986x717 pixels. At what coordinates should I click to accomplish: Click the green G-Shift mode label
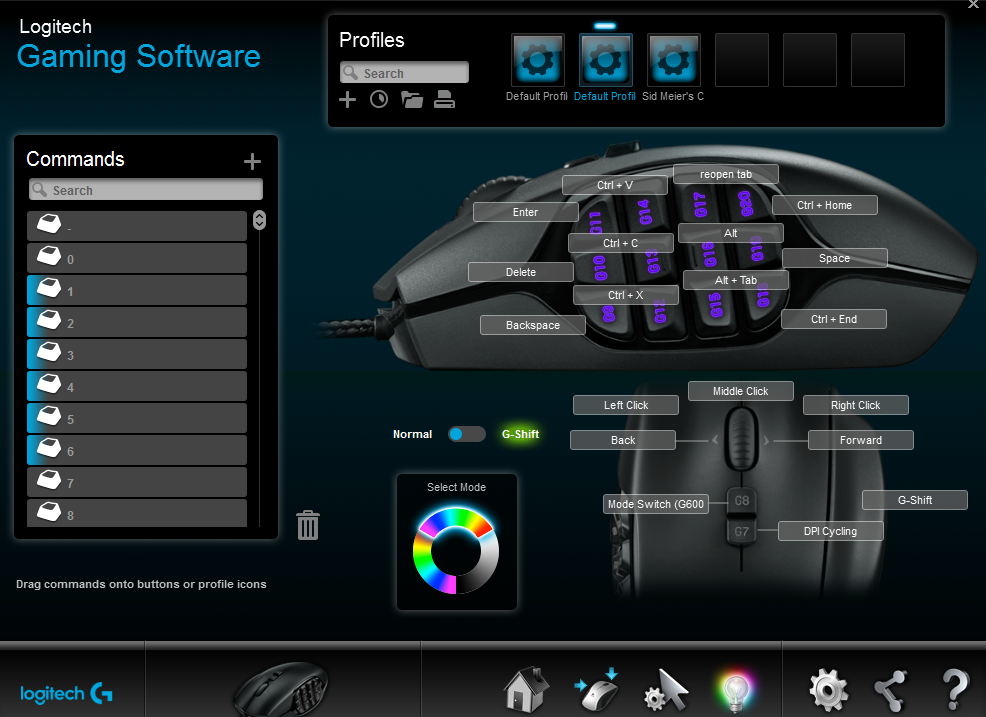tap(520, 434)
